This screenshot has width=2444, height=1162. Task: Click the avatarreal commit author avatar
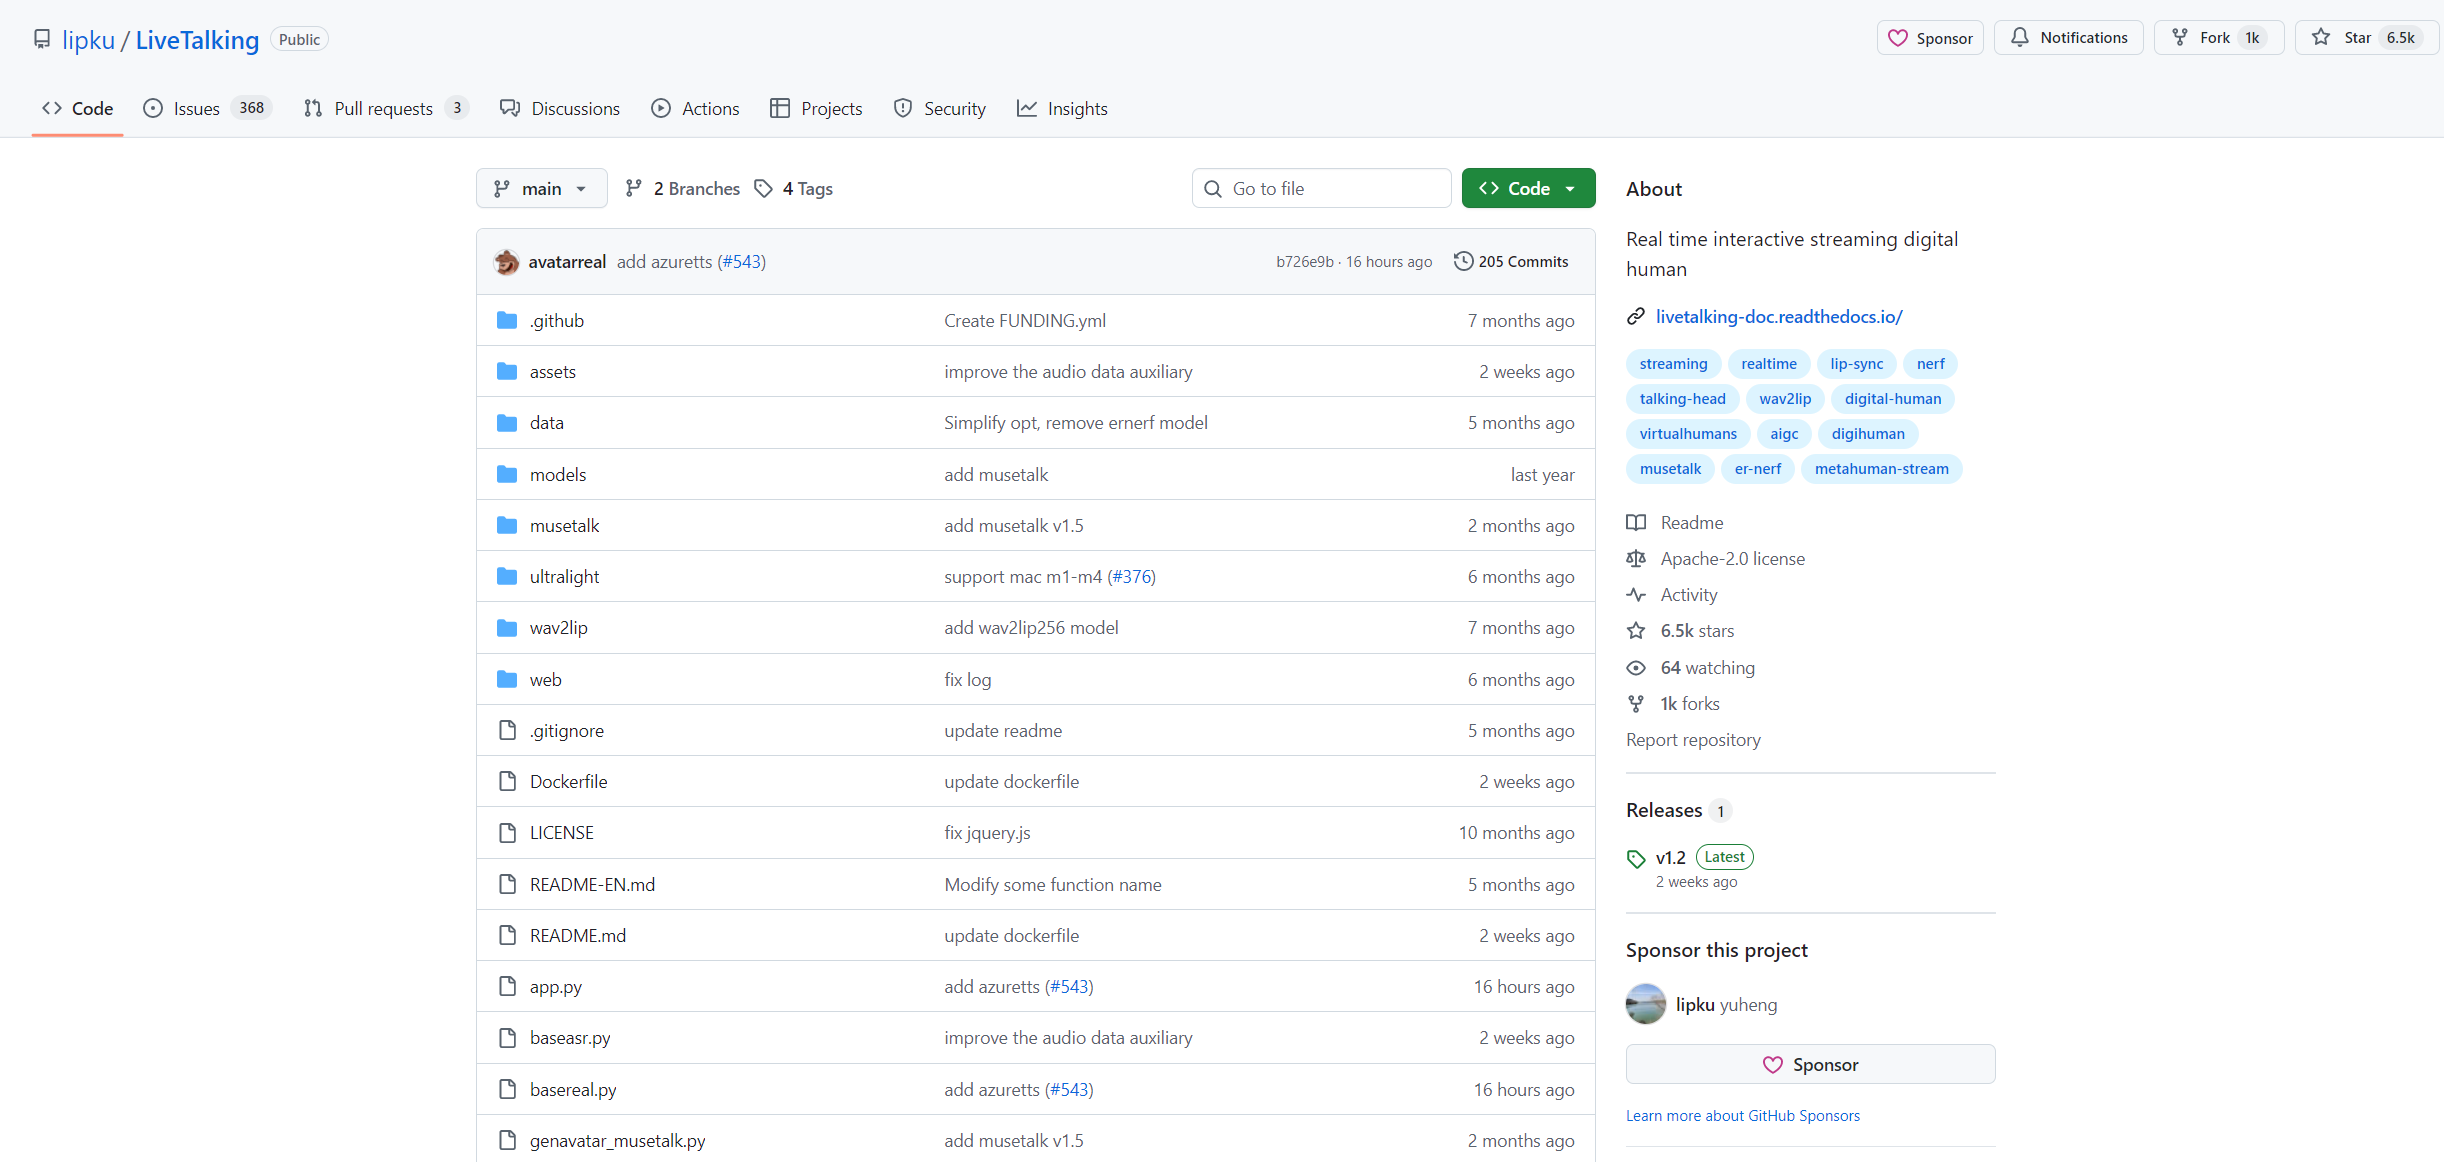click(507, 262)
